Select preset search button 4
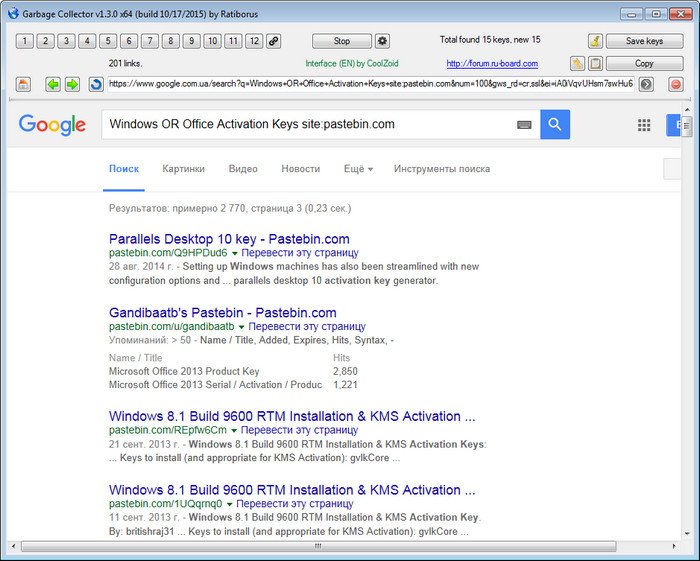This screenshot has height=561, width=700. [87, 41]
